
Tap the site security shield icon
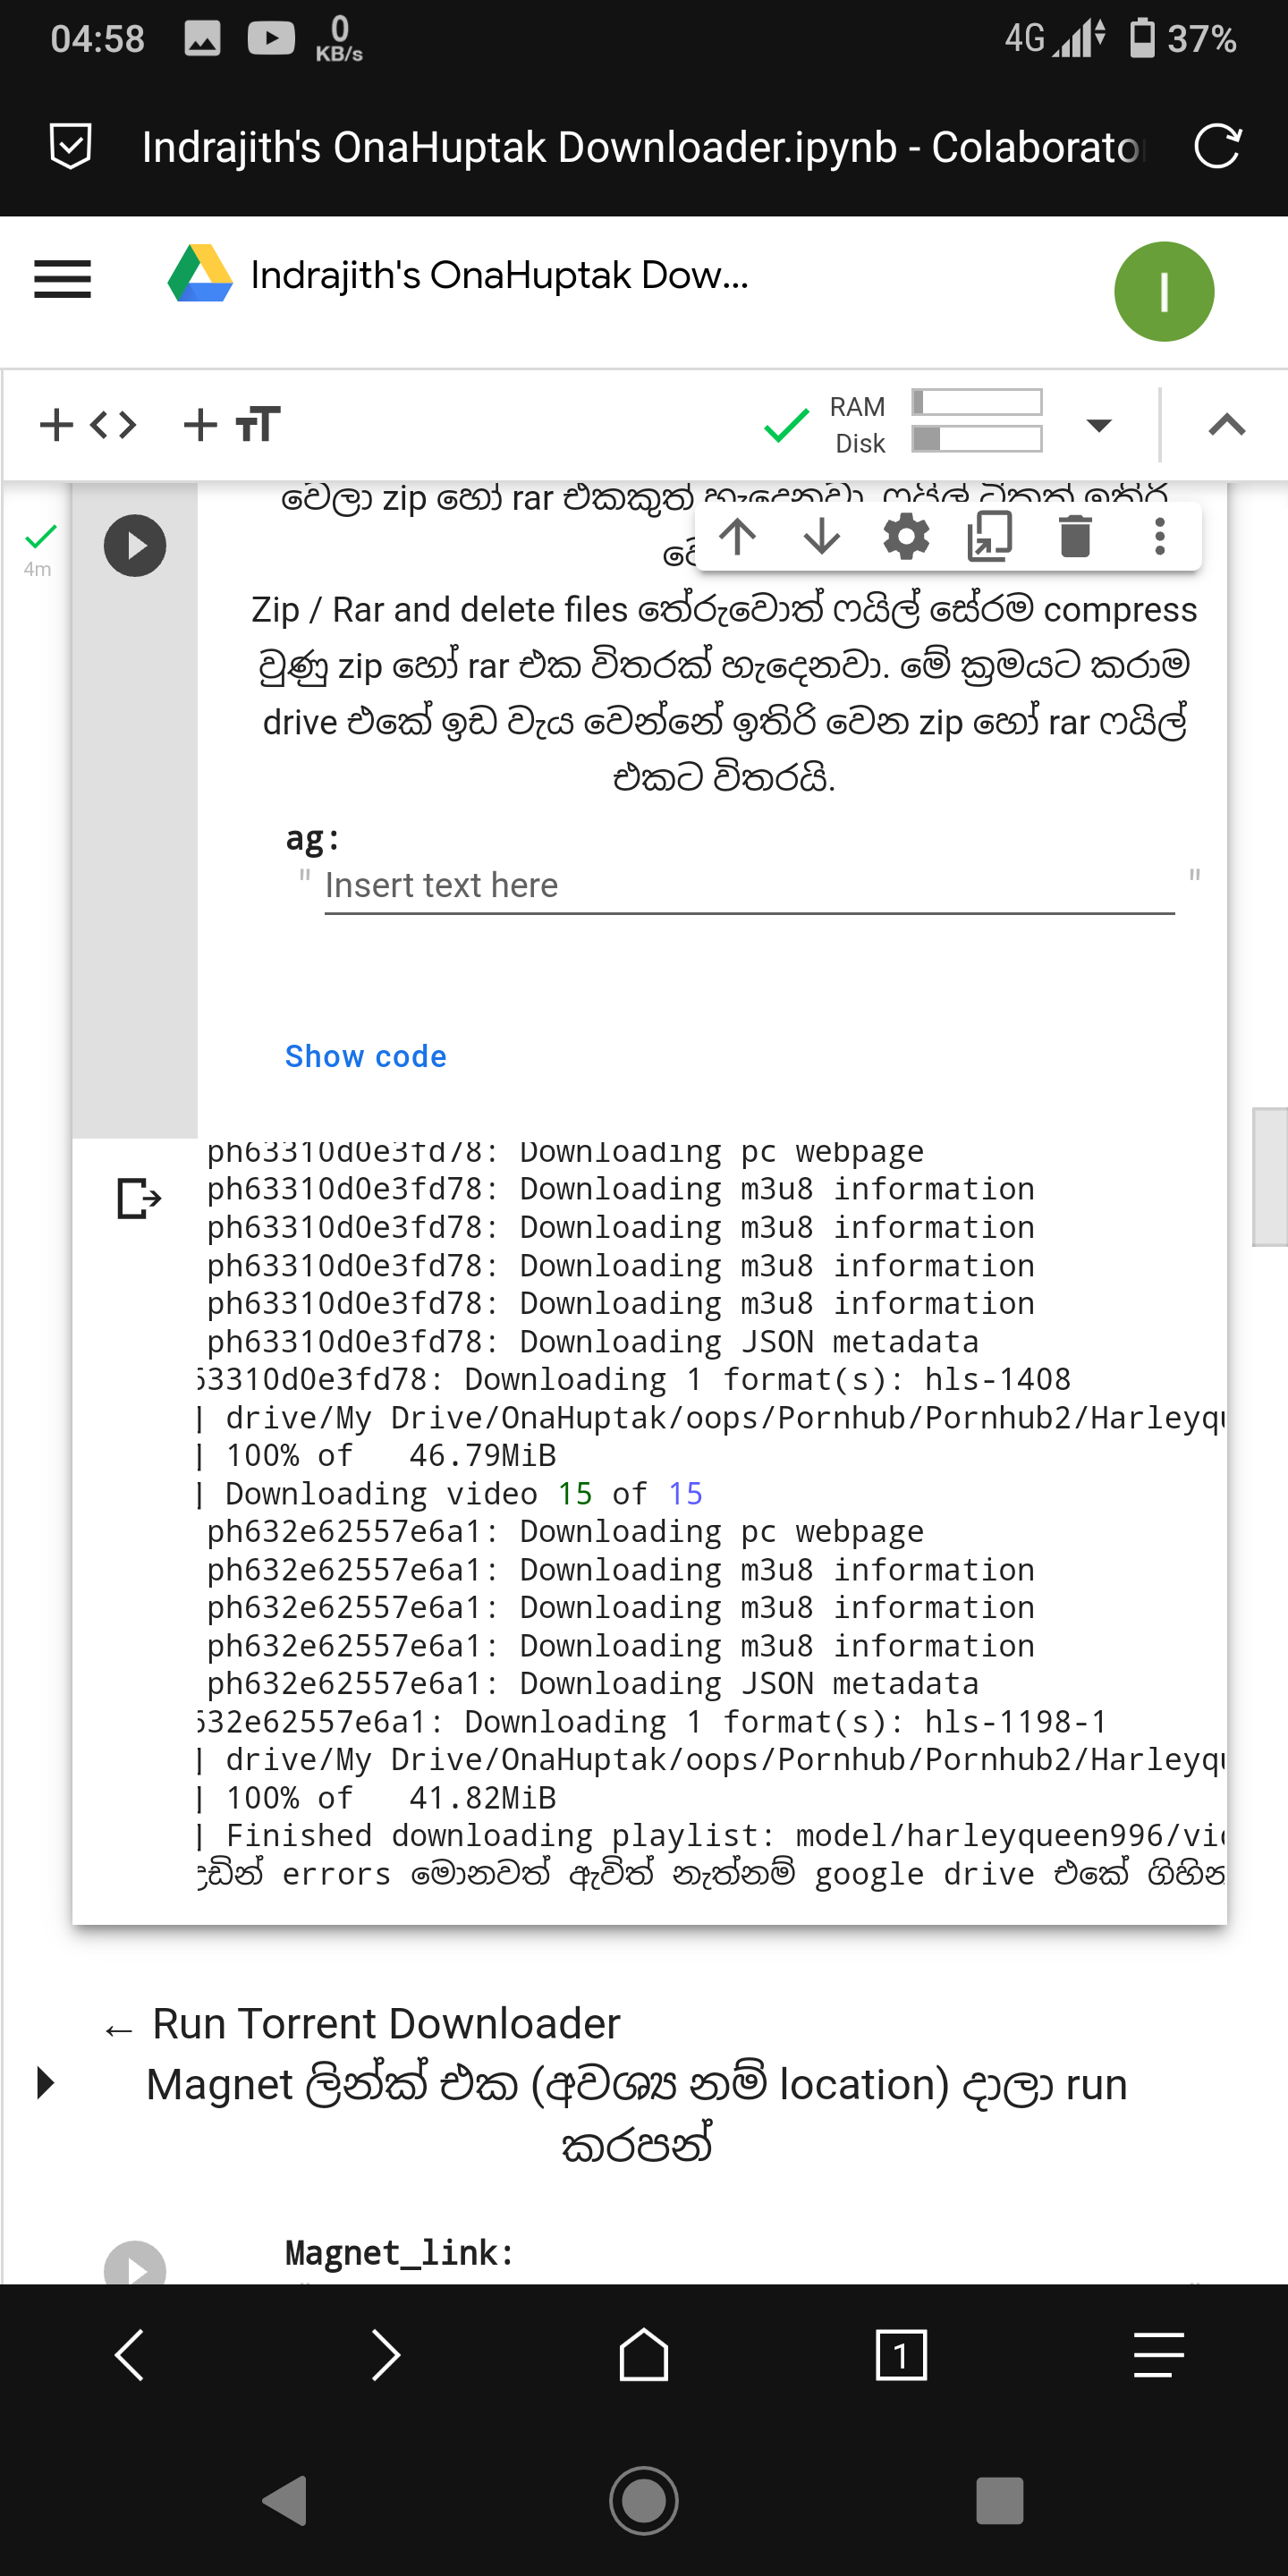pyautogui.click(x=71, y=147)
